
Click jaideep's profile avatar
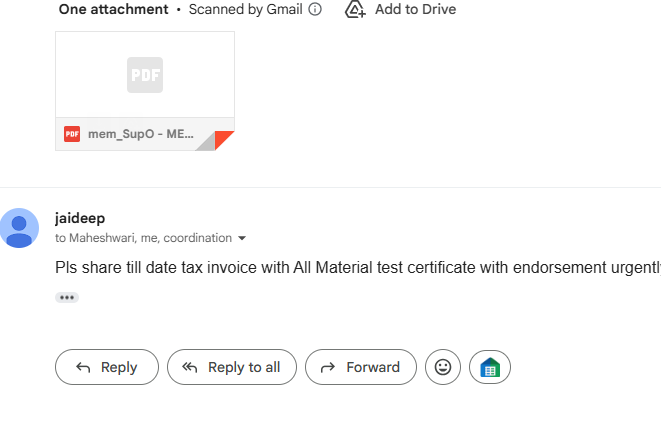pos(19,228)
